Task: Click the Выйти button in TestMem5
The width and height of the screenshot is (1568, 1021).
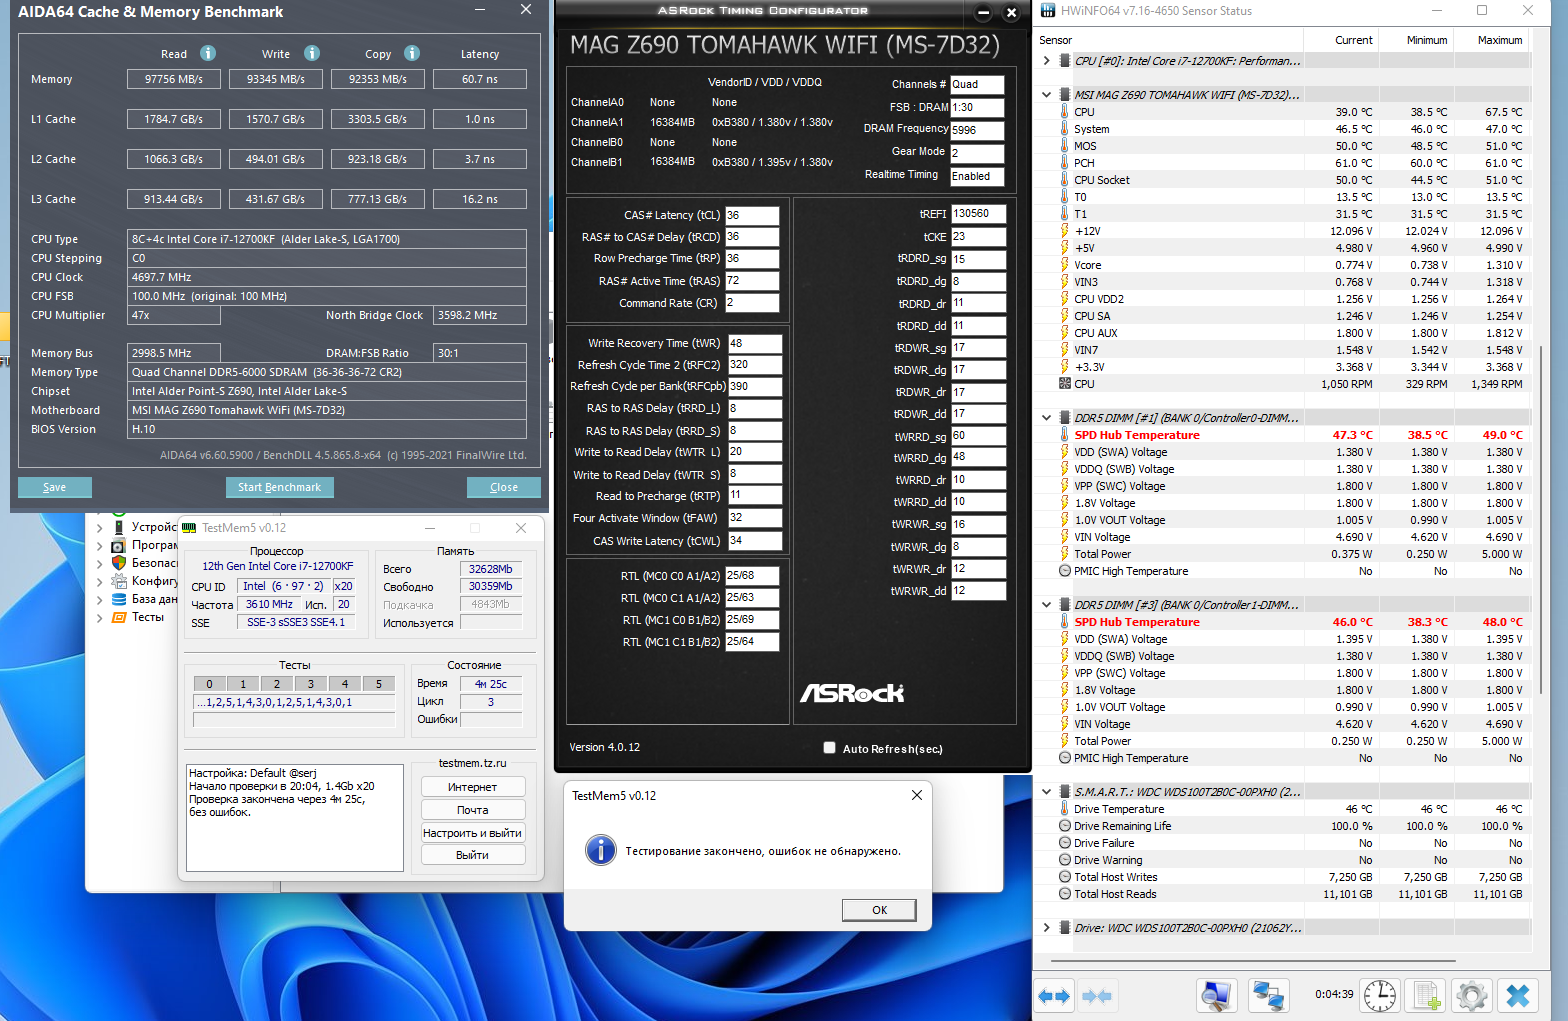Action: [473, 855]
